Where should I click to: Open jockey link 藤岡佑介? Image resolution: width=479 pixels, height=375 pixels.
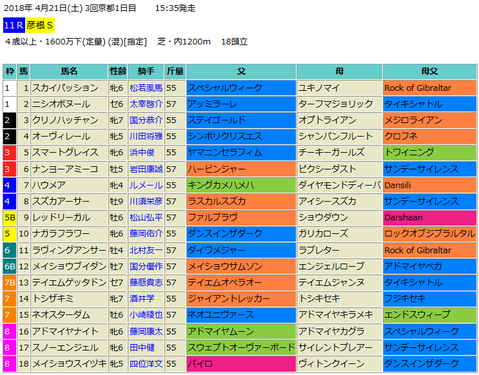146,234
